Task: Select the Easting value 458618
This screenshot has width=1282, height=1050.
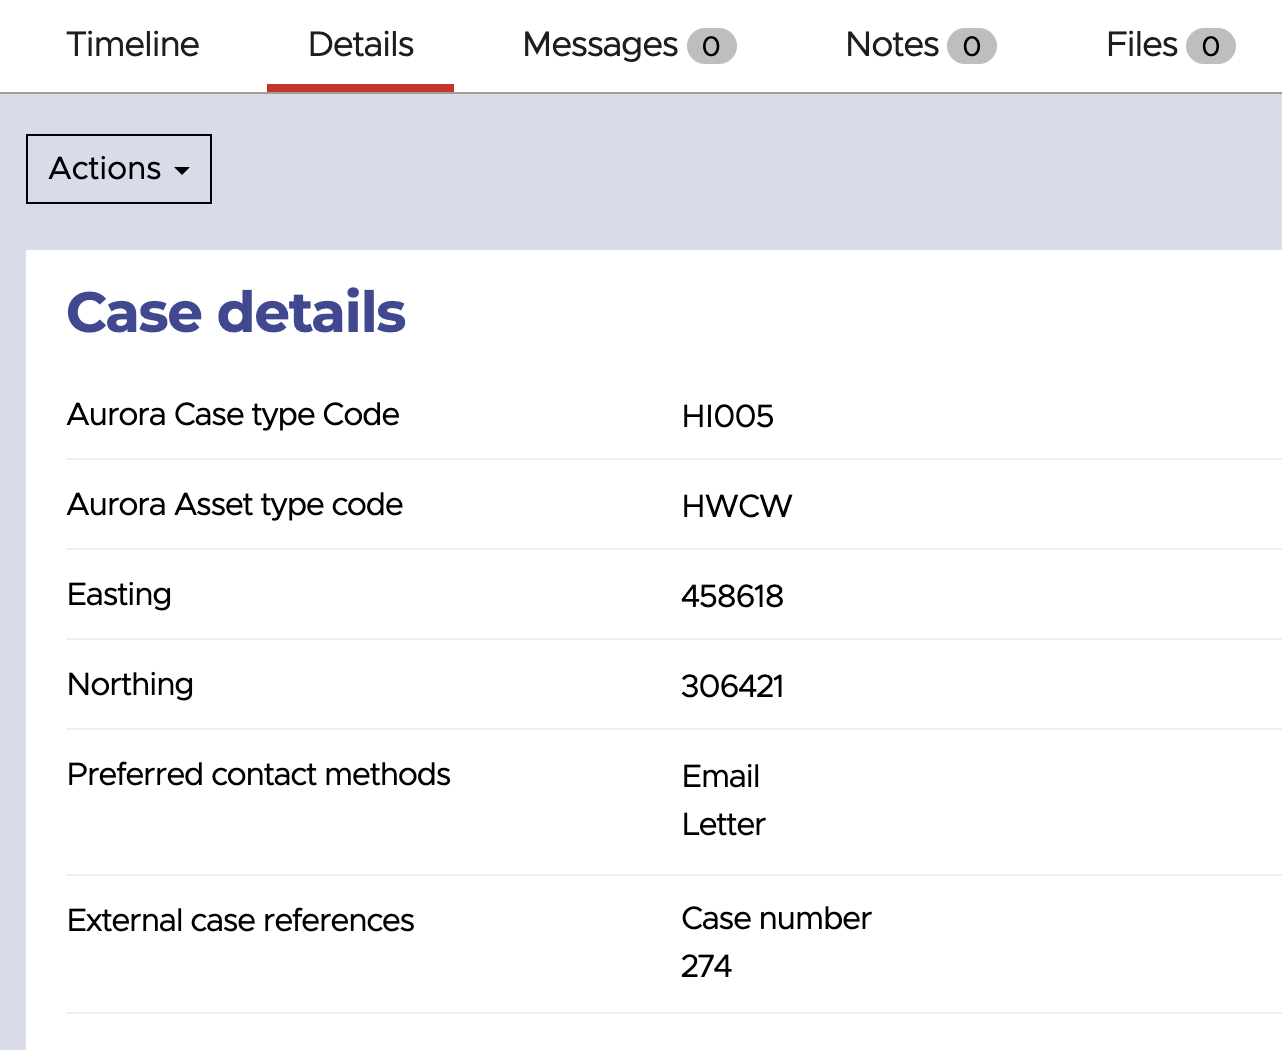Action: coord(733,596)
